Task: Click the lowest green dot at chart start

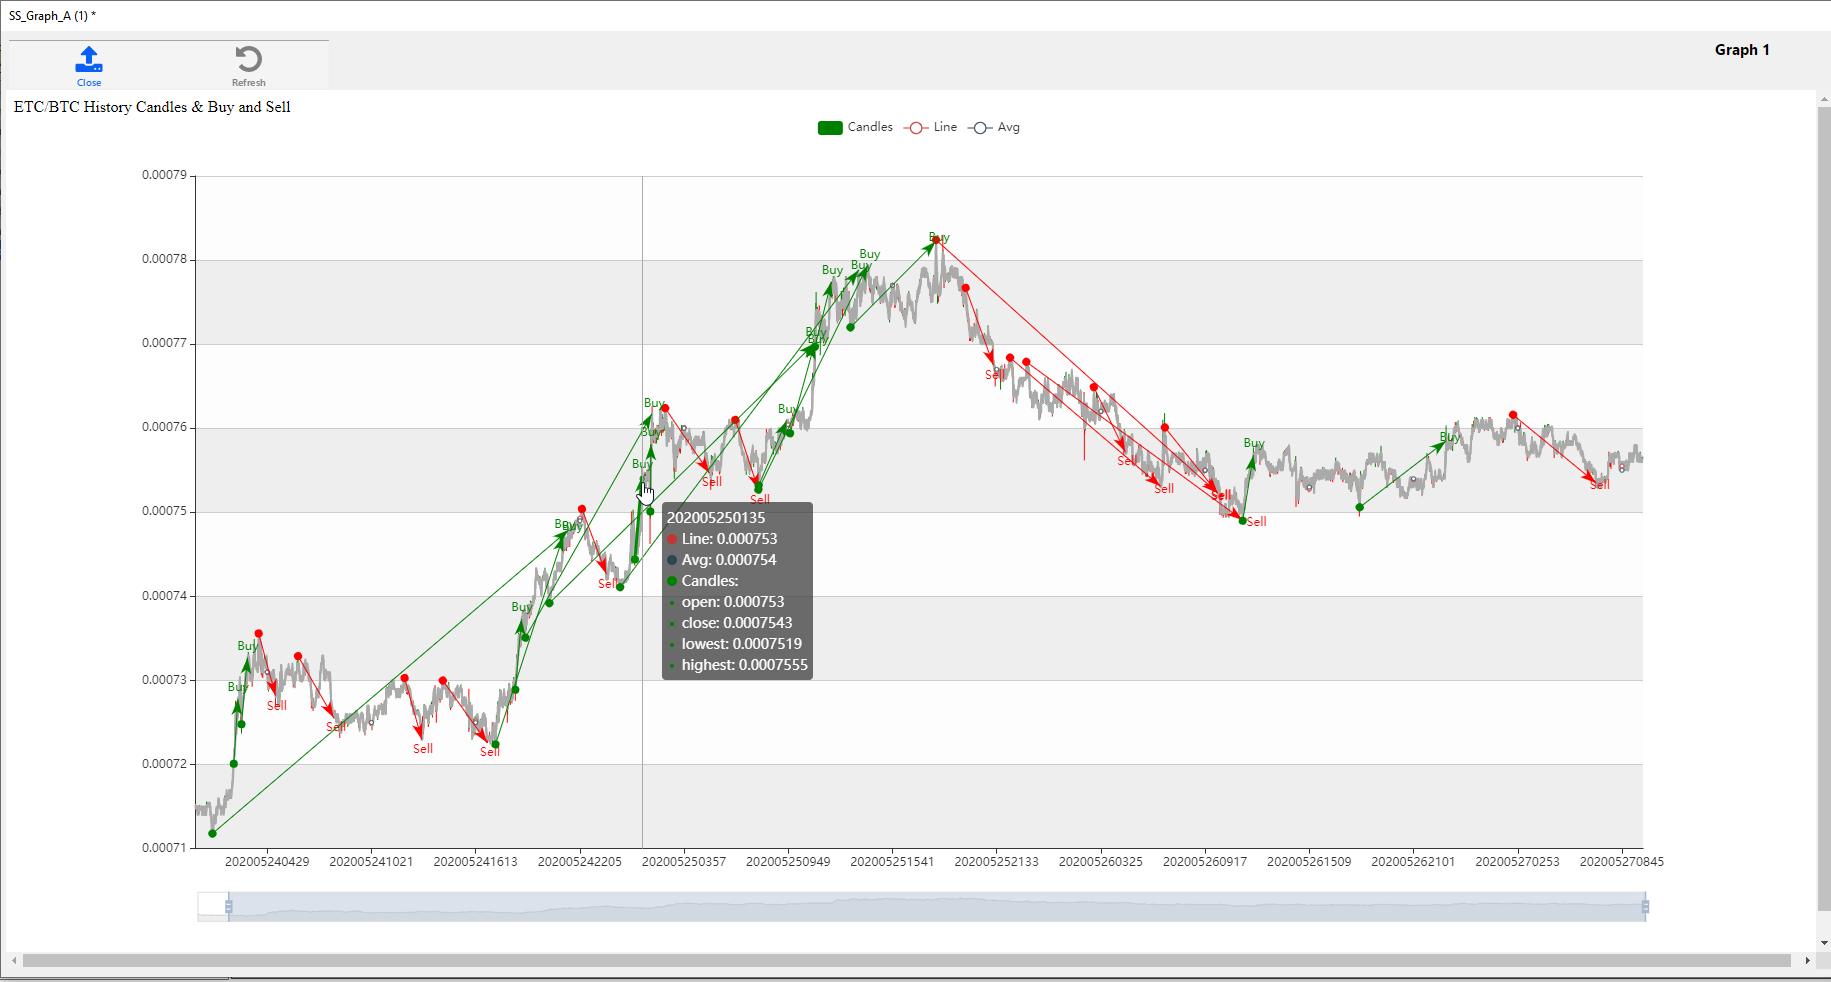Action: 212,833
